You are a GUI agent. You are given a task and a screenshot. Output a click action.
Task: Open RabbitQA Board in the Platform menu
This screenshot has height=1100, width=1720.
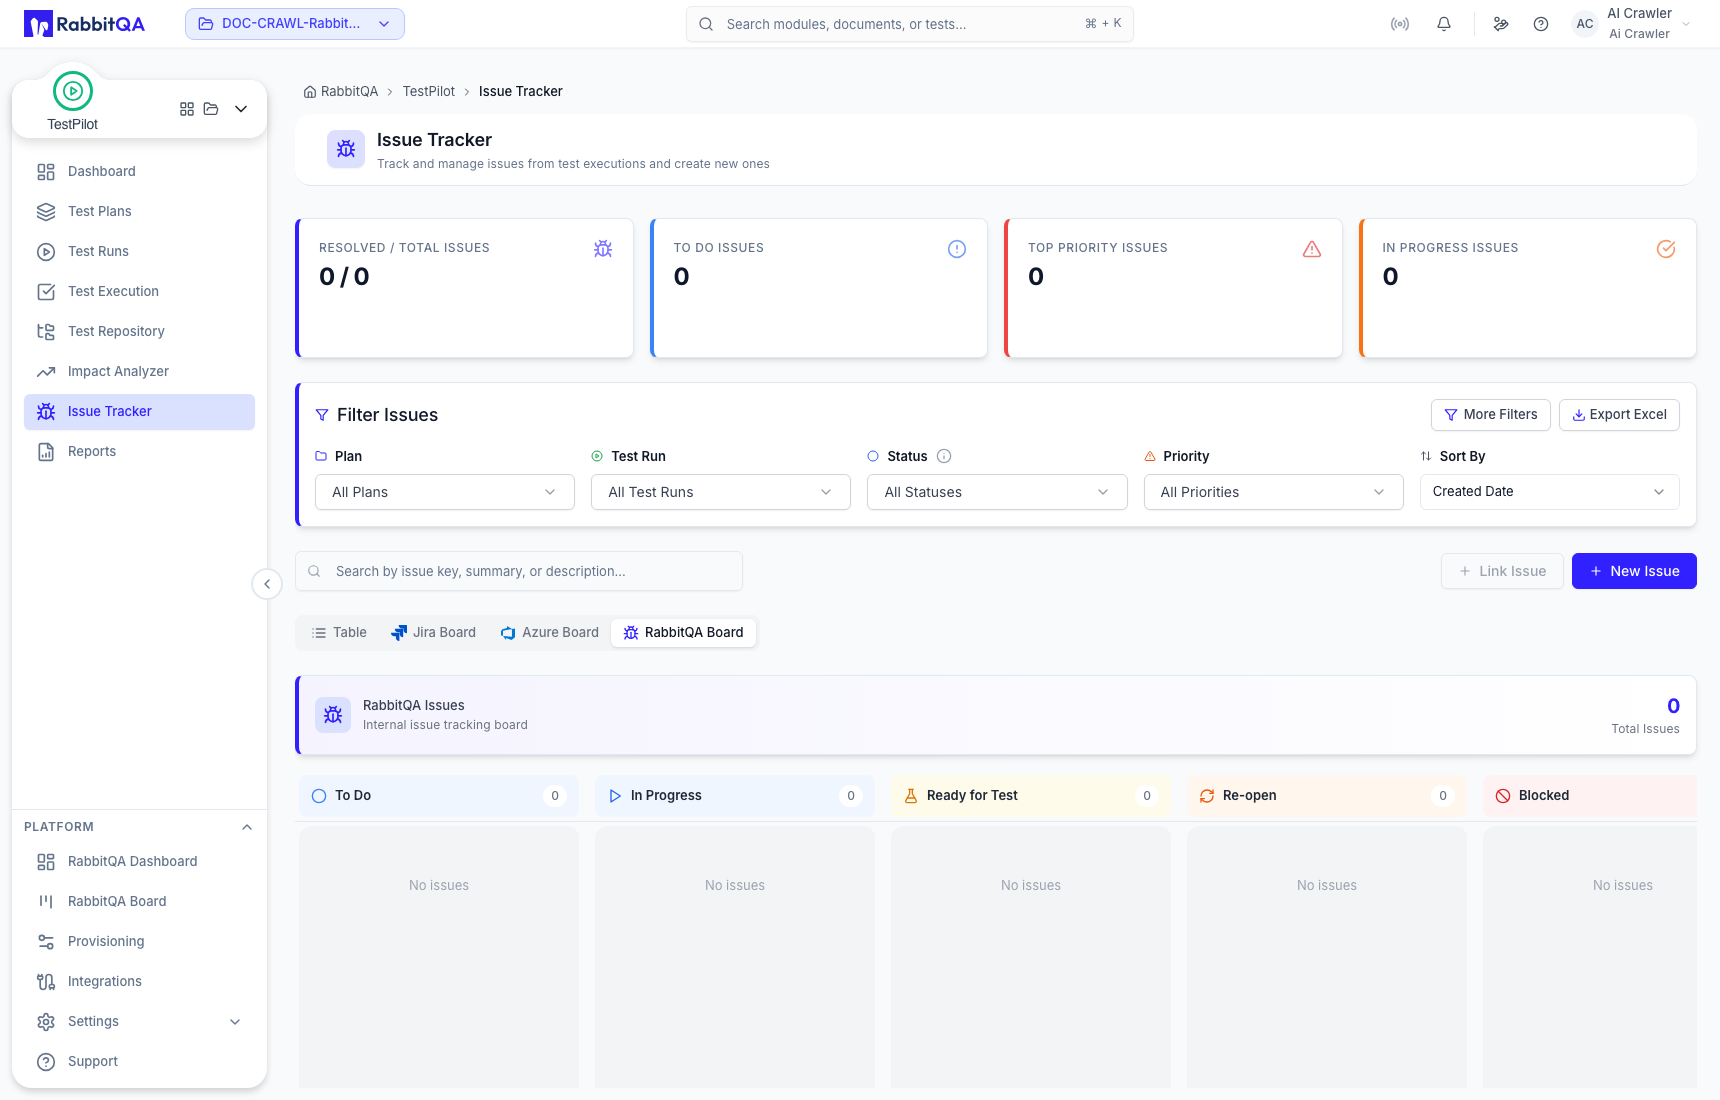[x=139, y=902]
